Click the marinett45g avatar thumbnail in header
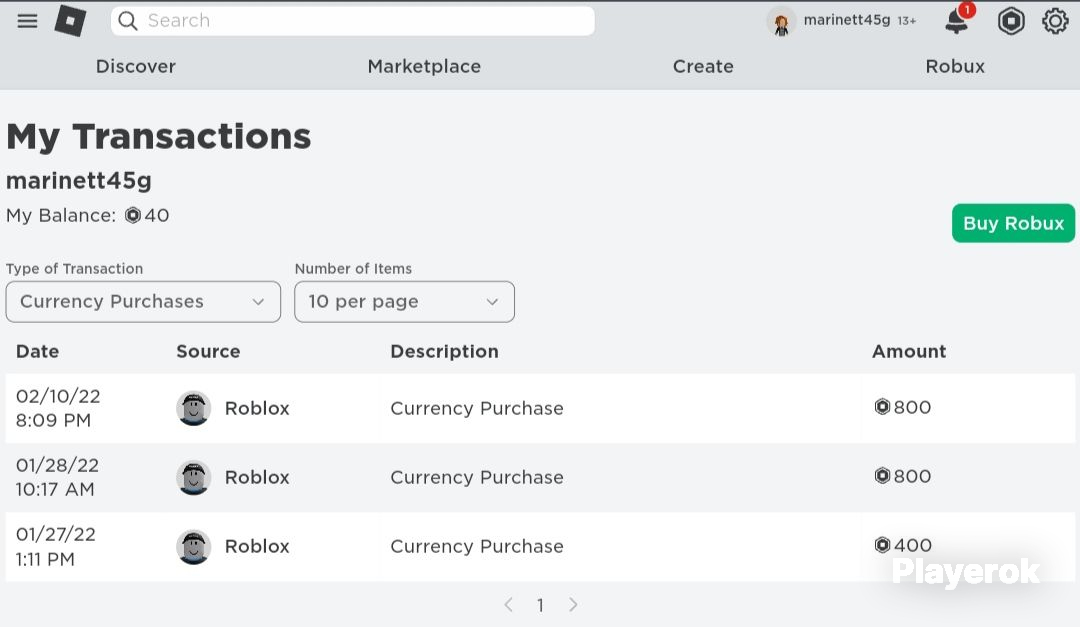Viewport: 1080px width, 627px height. (781, 22)
